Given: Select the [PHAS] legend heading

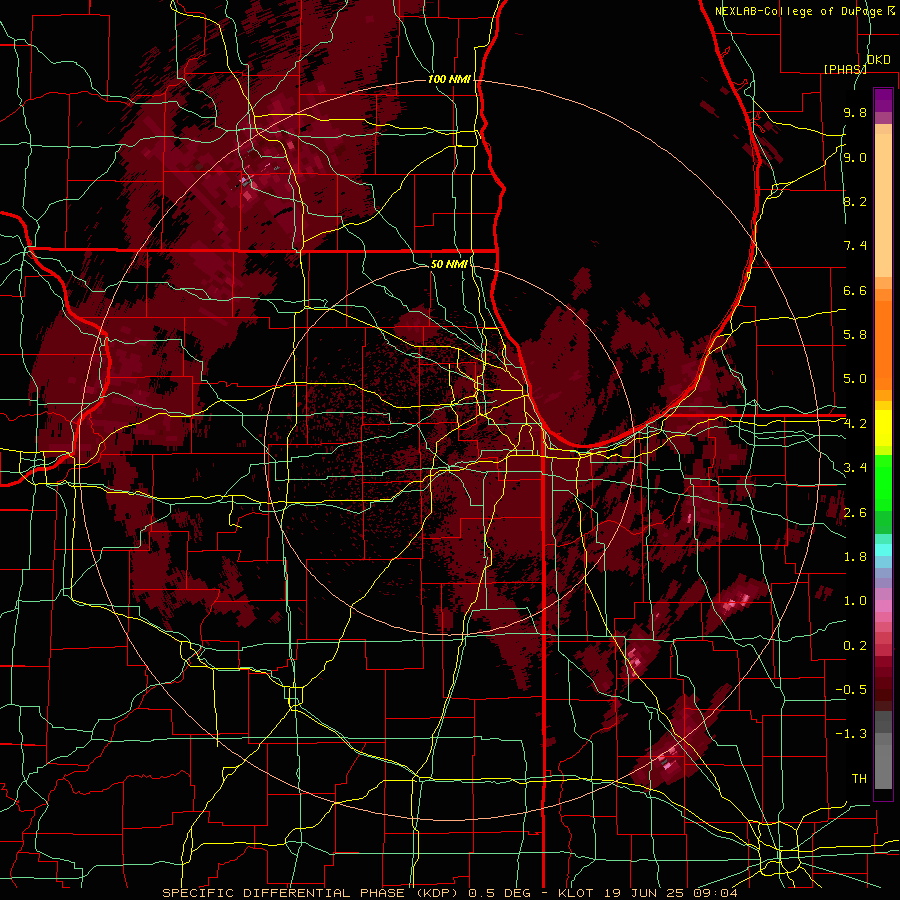Looking at the screenshot, I should [845, 69].
